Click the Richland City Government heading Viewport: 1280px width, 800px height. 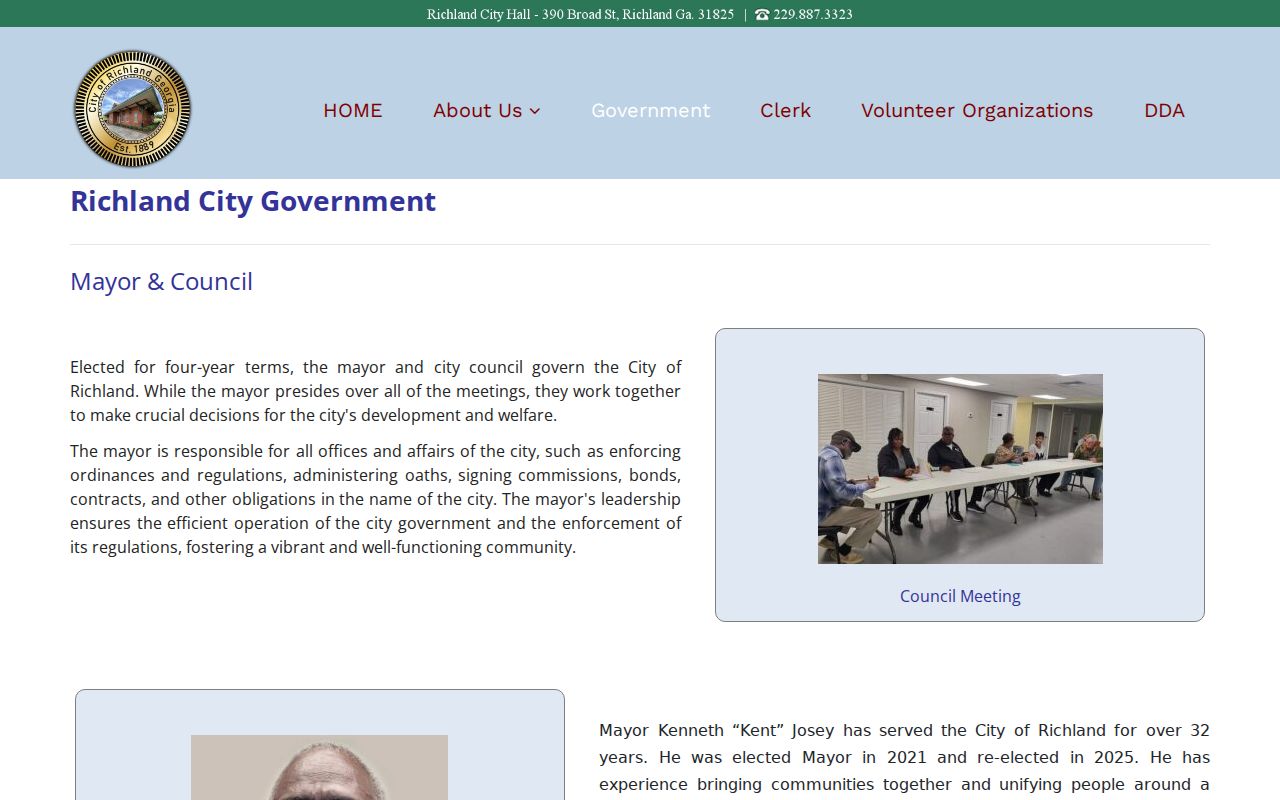pos(253,201)
